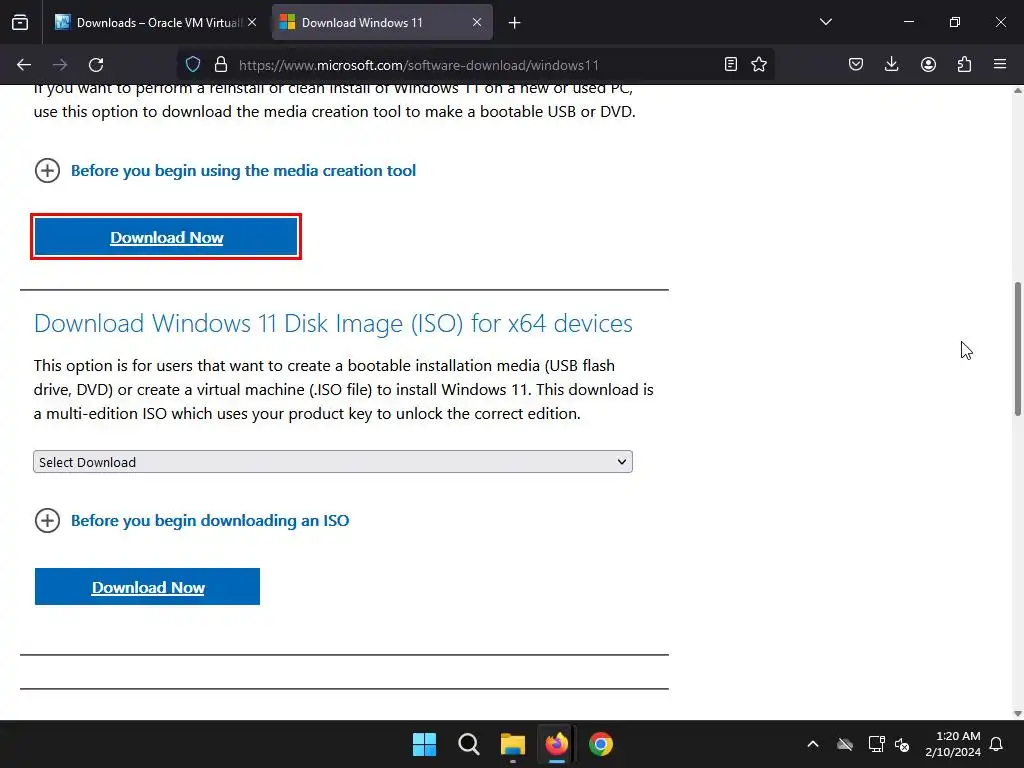
Task: Switch to Downloads – Oracle VM VirtualBox tab
Action: click(155, 22)
